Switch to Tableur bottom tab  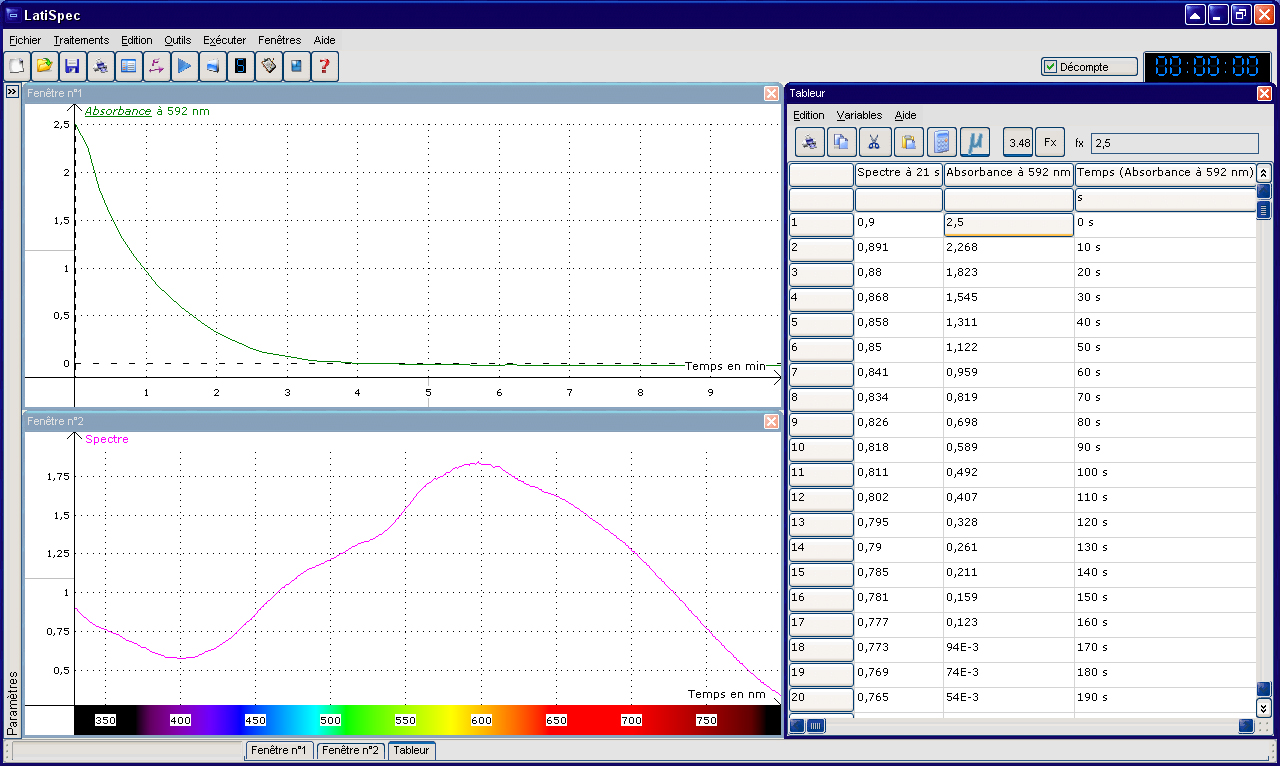pyautogui.click(x=411, y=750)
